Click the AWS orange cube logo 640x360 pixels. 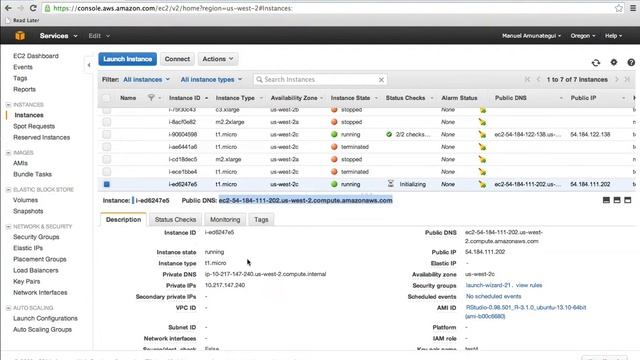click(x=20, y=36)
